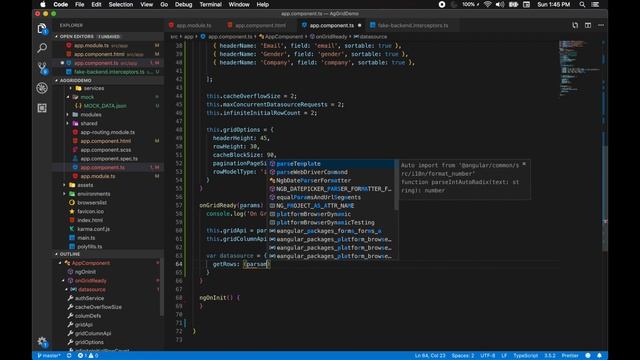640x360 pixels.
Task: Change TypeScript language mode in status bar
Action: point(525,356)
